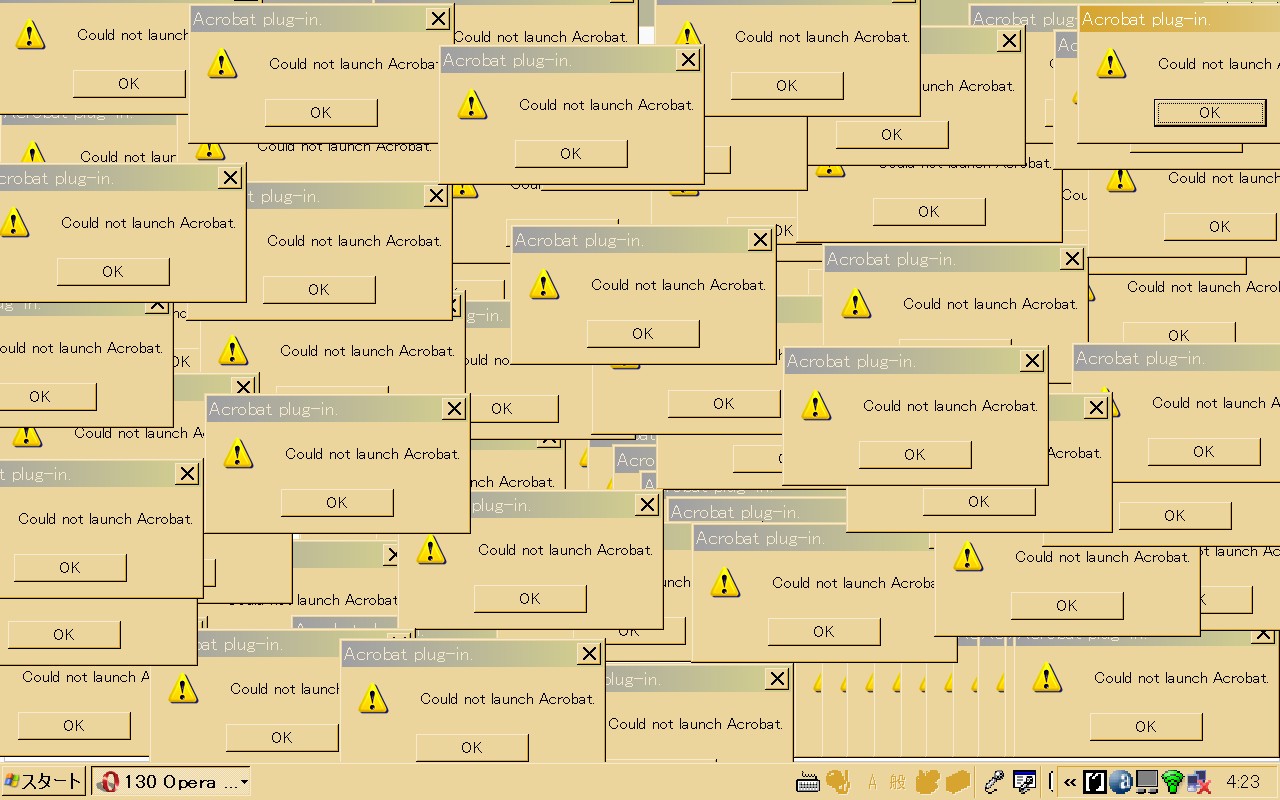Open the スタート Start menu

coord(43,782)
